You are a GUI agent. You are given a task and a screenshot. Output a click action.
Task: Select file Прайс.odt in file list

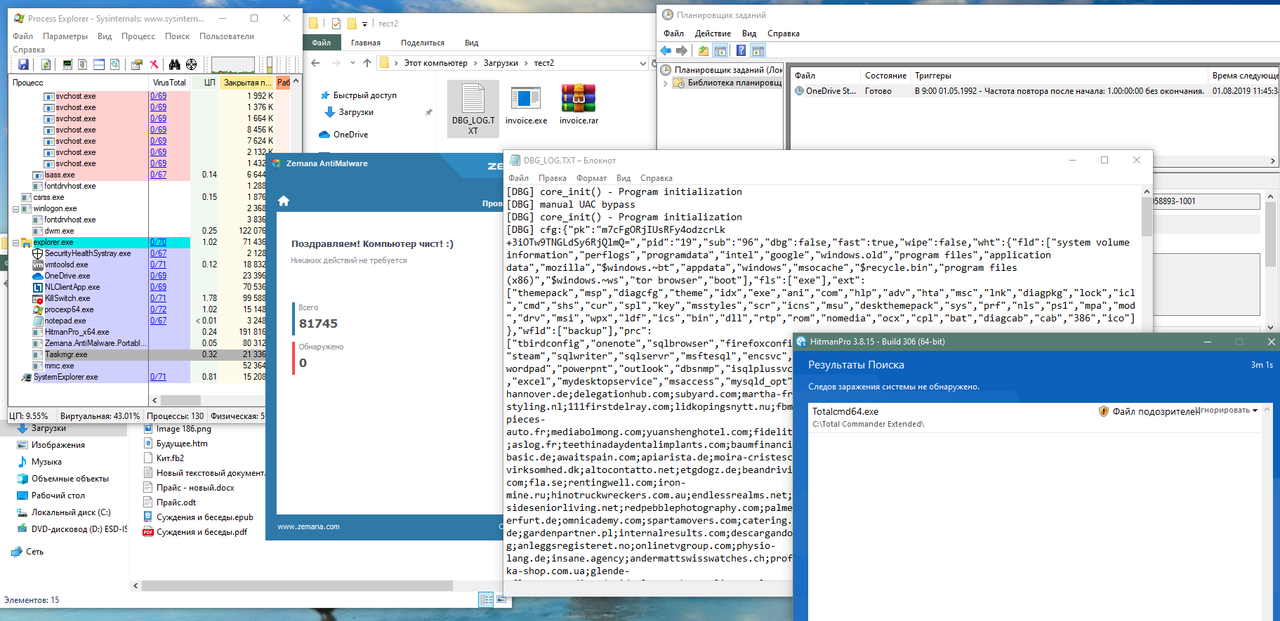click(170, 502)
